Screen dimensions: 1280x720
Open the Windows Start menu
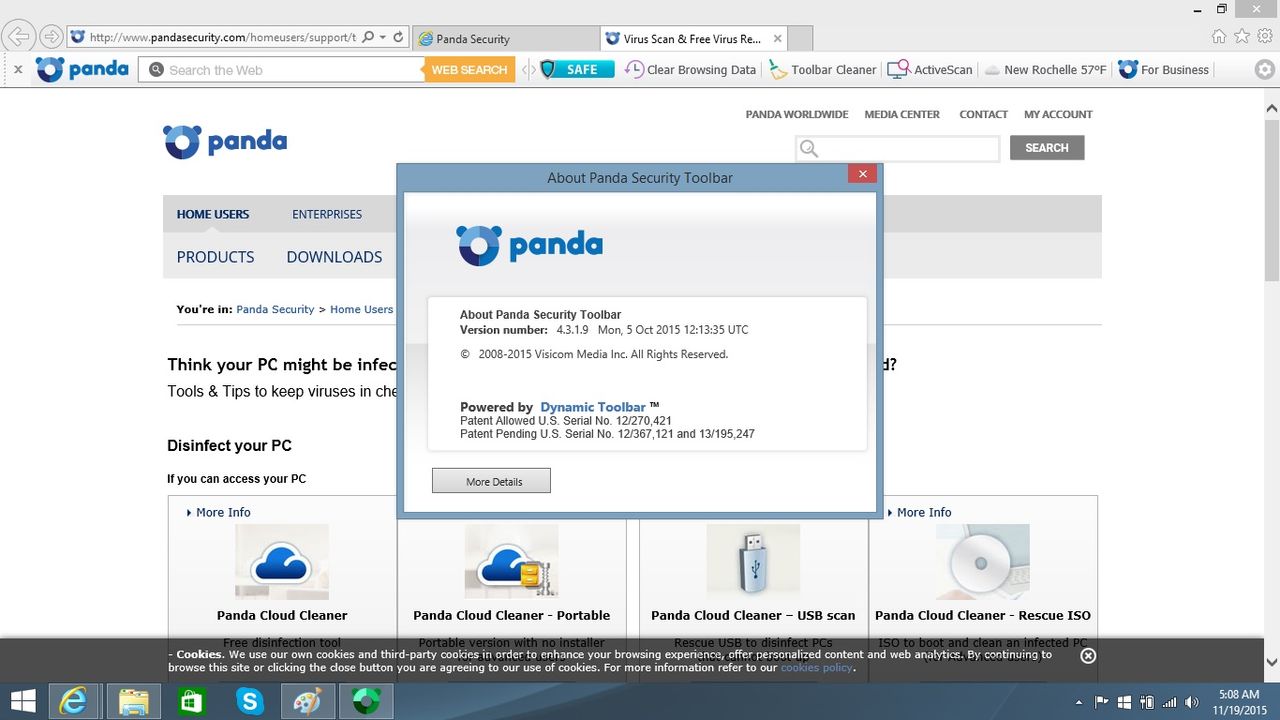[x=23, y=701]
